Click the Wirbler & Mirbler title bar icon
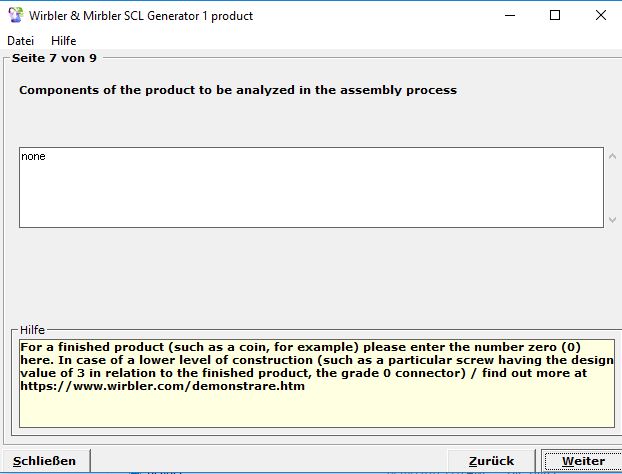Viewport: 622px width, 474px height. [x=16, y=15]
